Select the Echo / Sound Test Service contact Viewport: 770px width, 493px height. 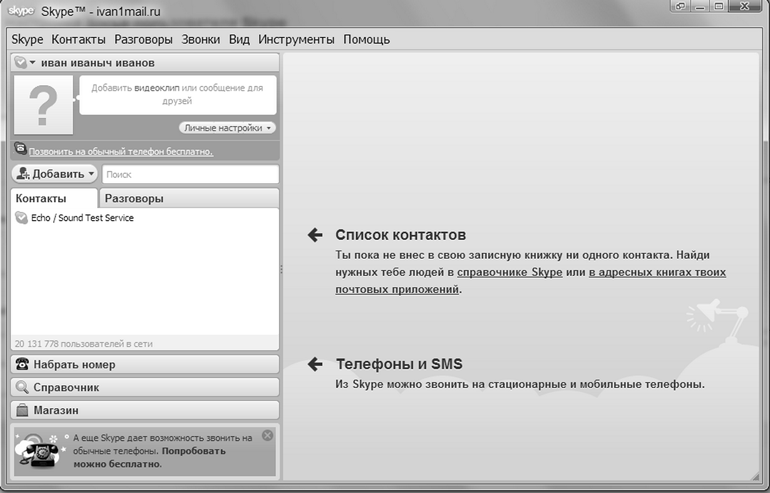pyautogui.click(x=145, y=218)
